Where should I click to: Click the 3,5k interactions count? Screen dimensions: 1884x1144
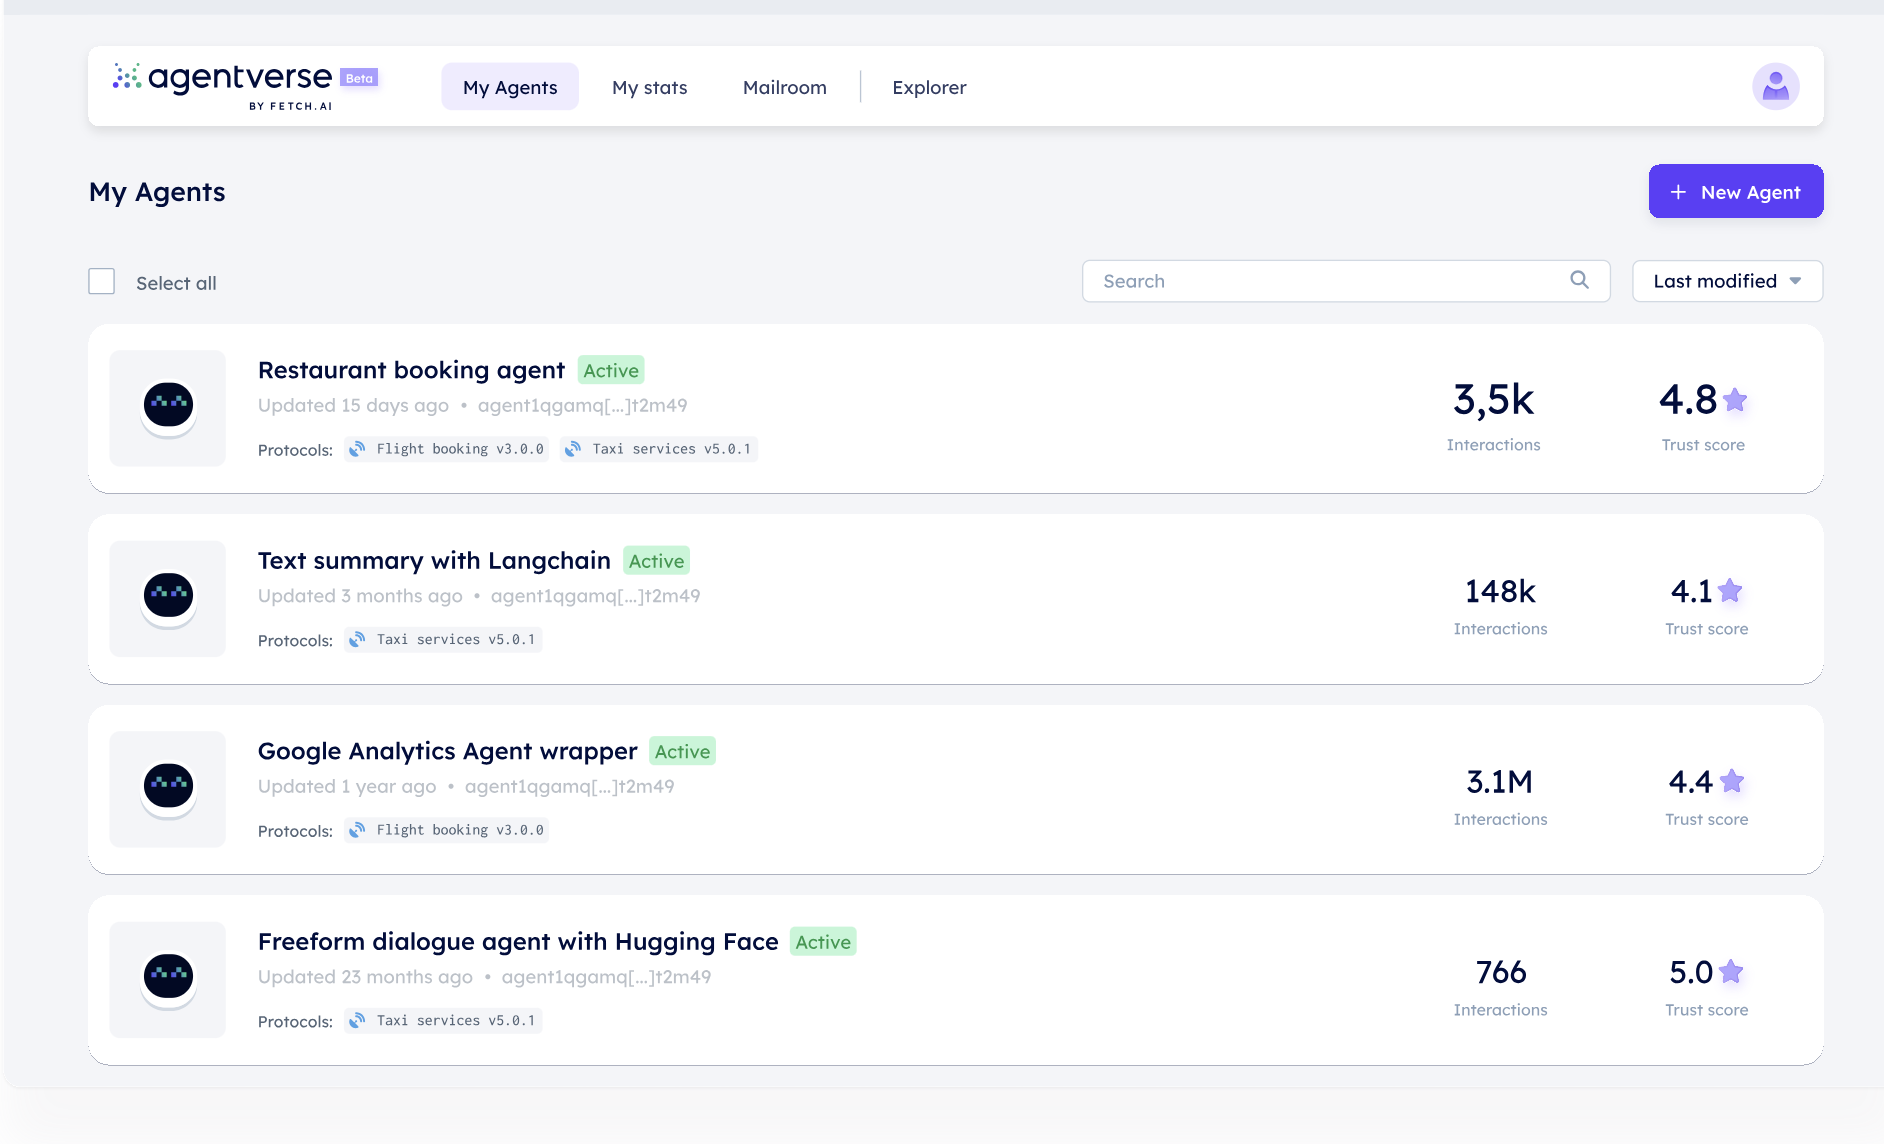pos(1493,400)
